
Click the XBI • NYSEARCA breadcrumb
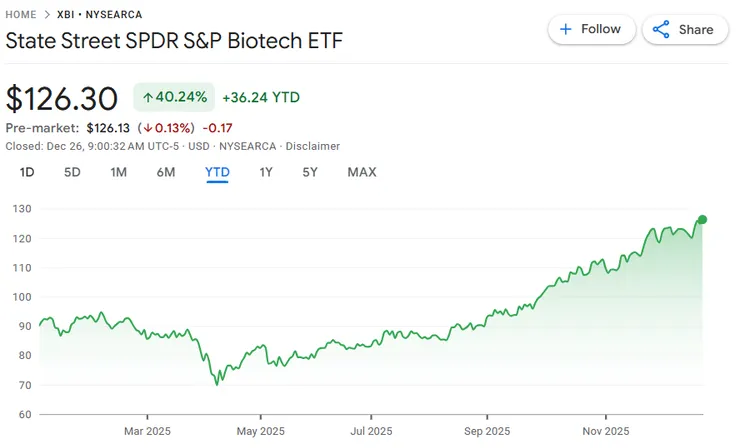99,15
